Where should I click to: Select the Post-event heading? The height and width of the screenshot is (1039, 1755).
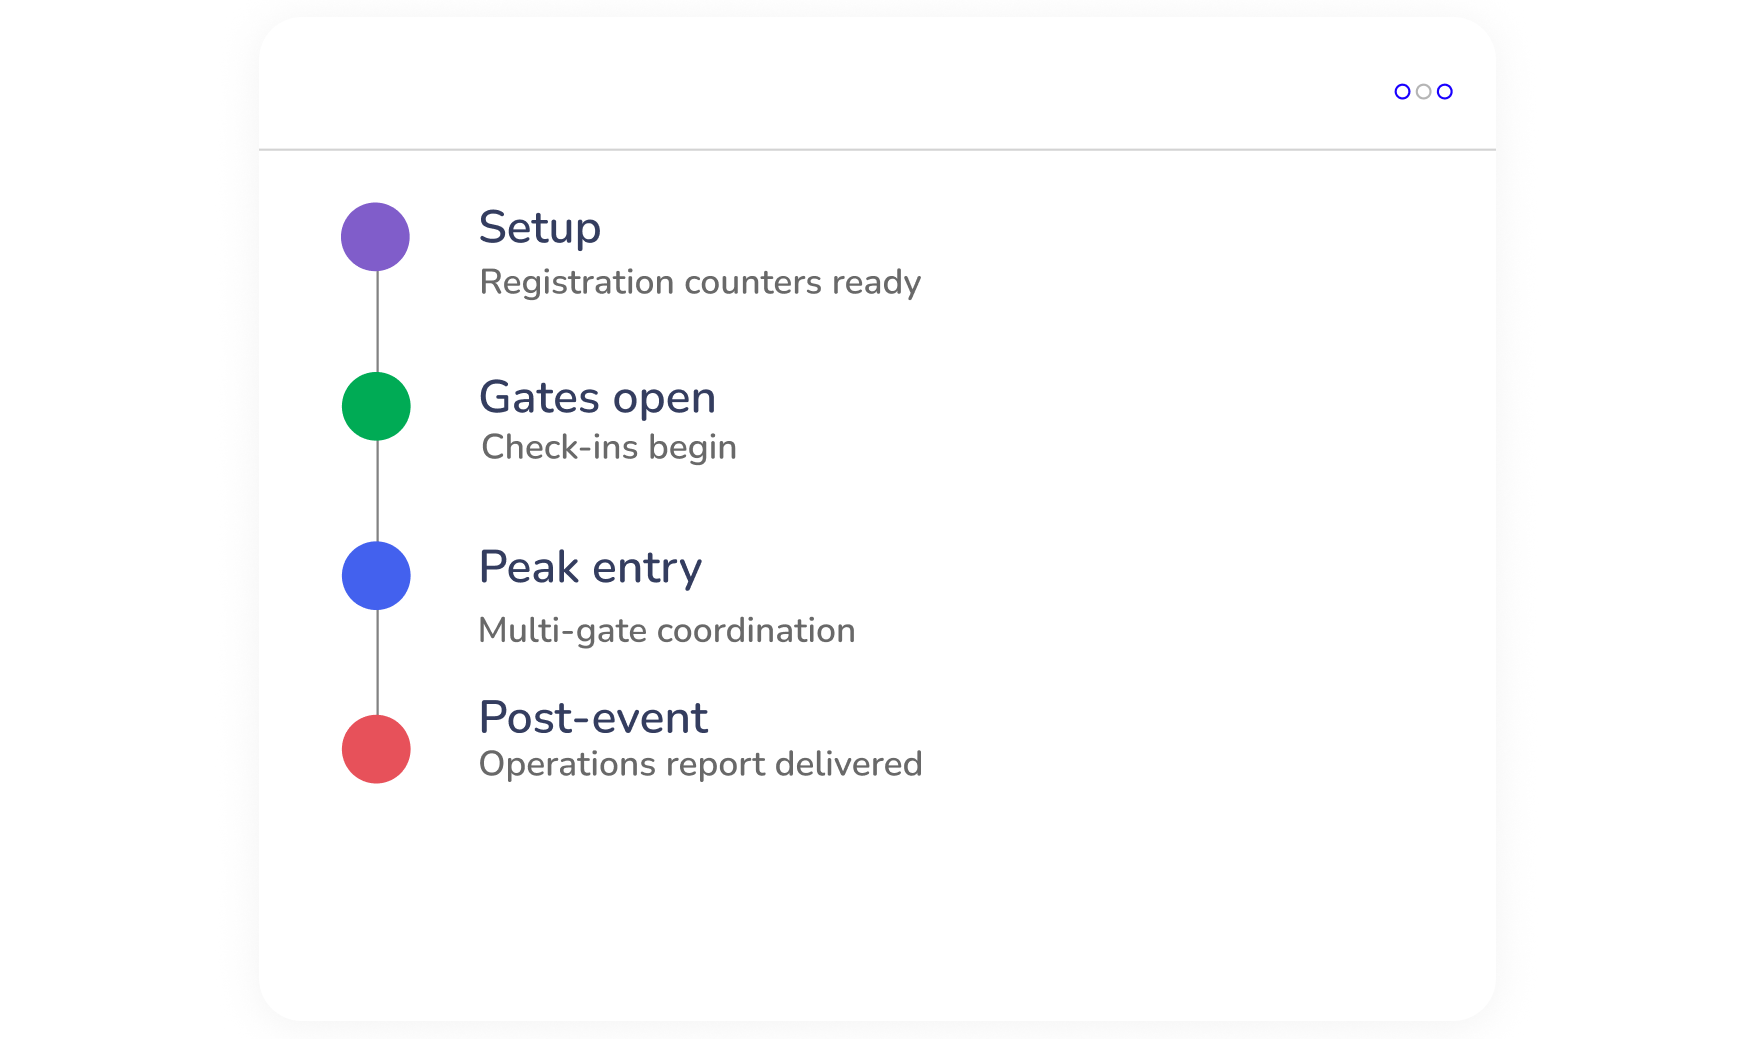[x=593, y=718]
